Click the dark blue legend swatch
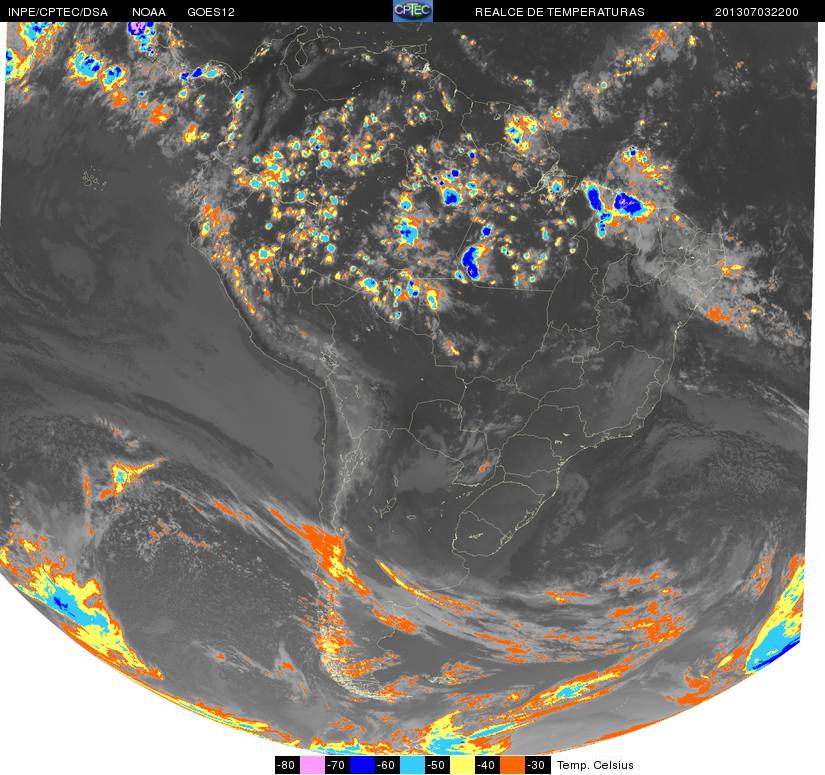This screenshot has height=775, width=825. pyautogui.click(x=363, y=765)
